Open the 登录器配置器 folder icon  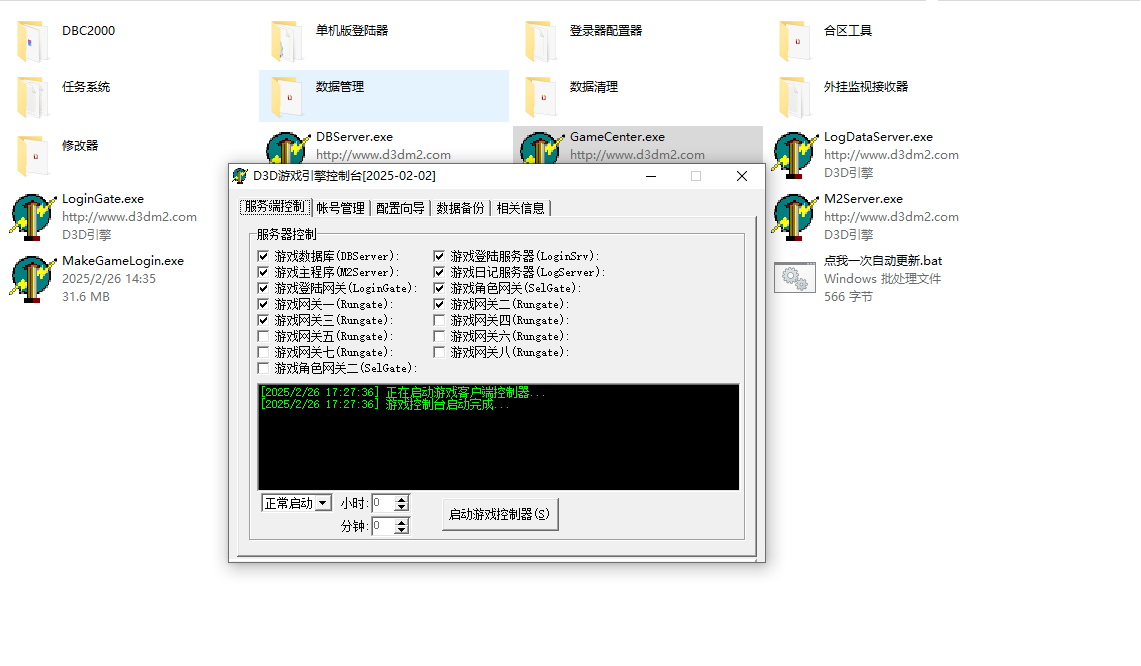[x=541, y=41]
